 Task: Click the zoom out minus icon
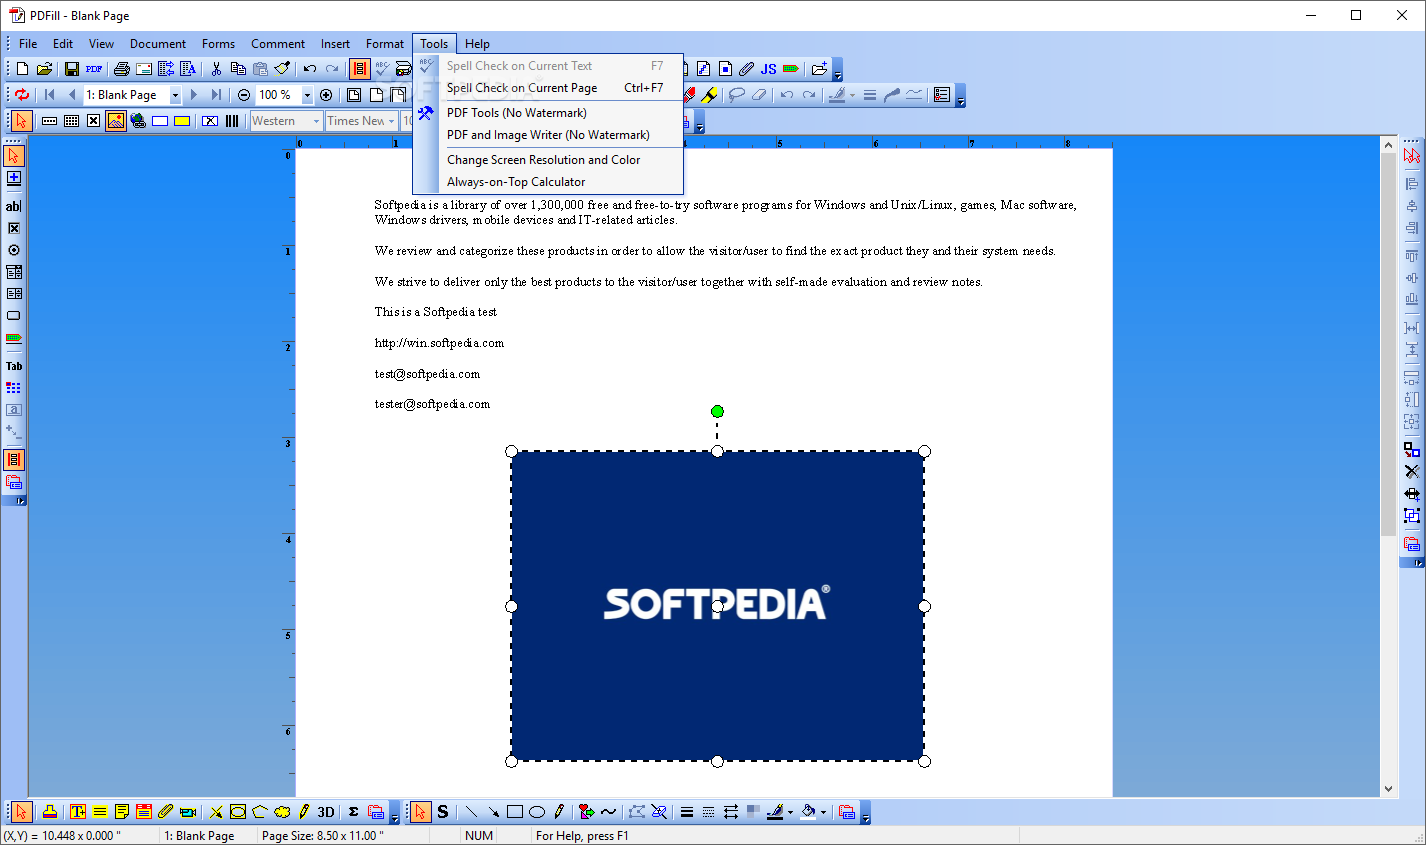(x=244, y=95)
